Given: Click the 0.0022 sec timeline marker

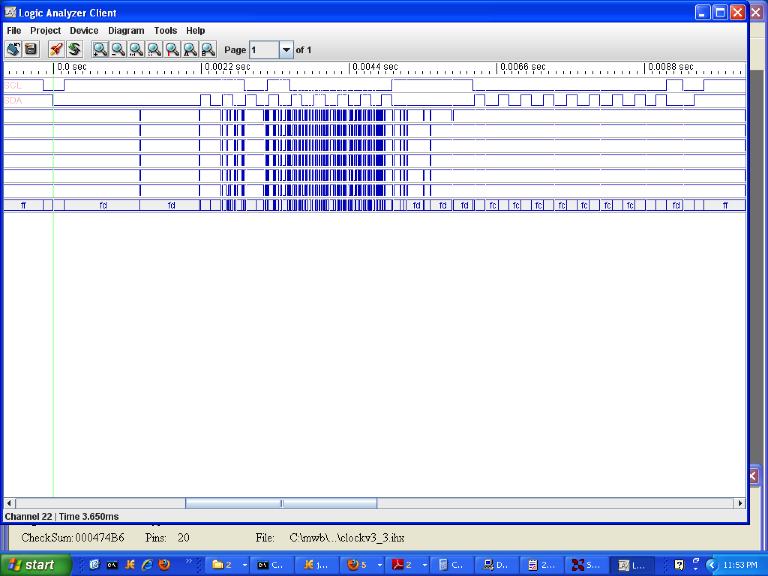Looking at the screenshot, I should [227, 67].
